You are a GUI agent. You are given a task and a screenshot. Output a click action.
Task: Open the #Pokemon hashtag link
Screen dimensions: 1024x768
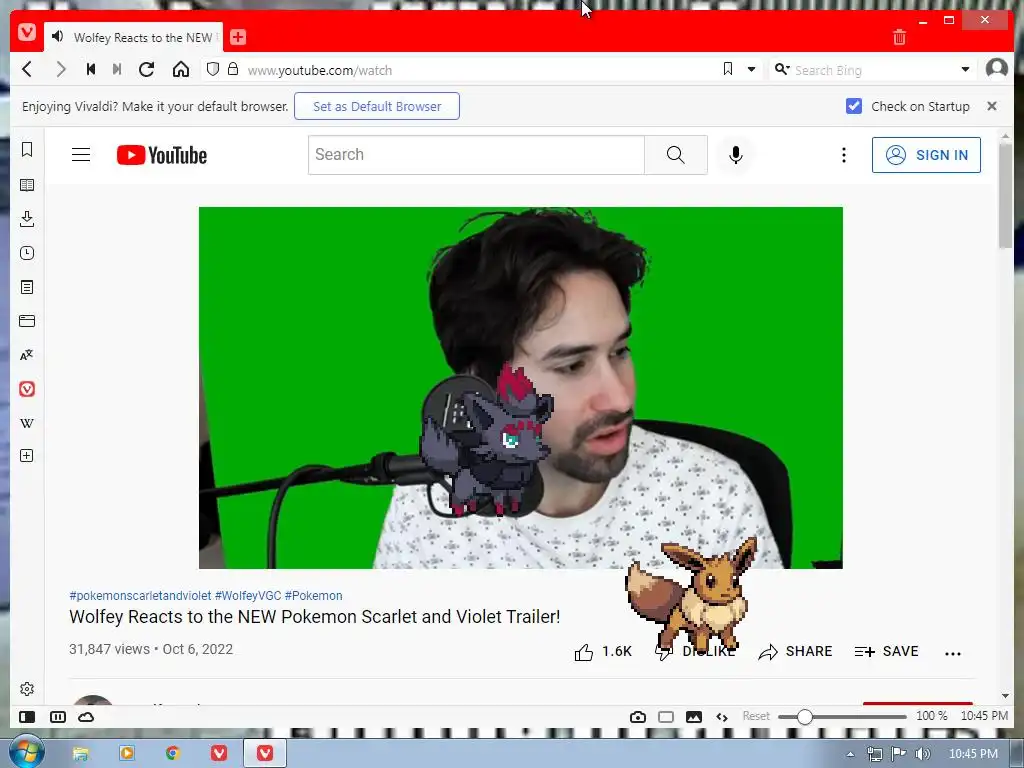(313, 596)
